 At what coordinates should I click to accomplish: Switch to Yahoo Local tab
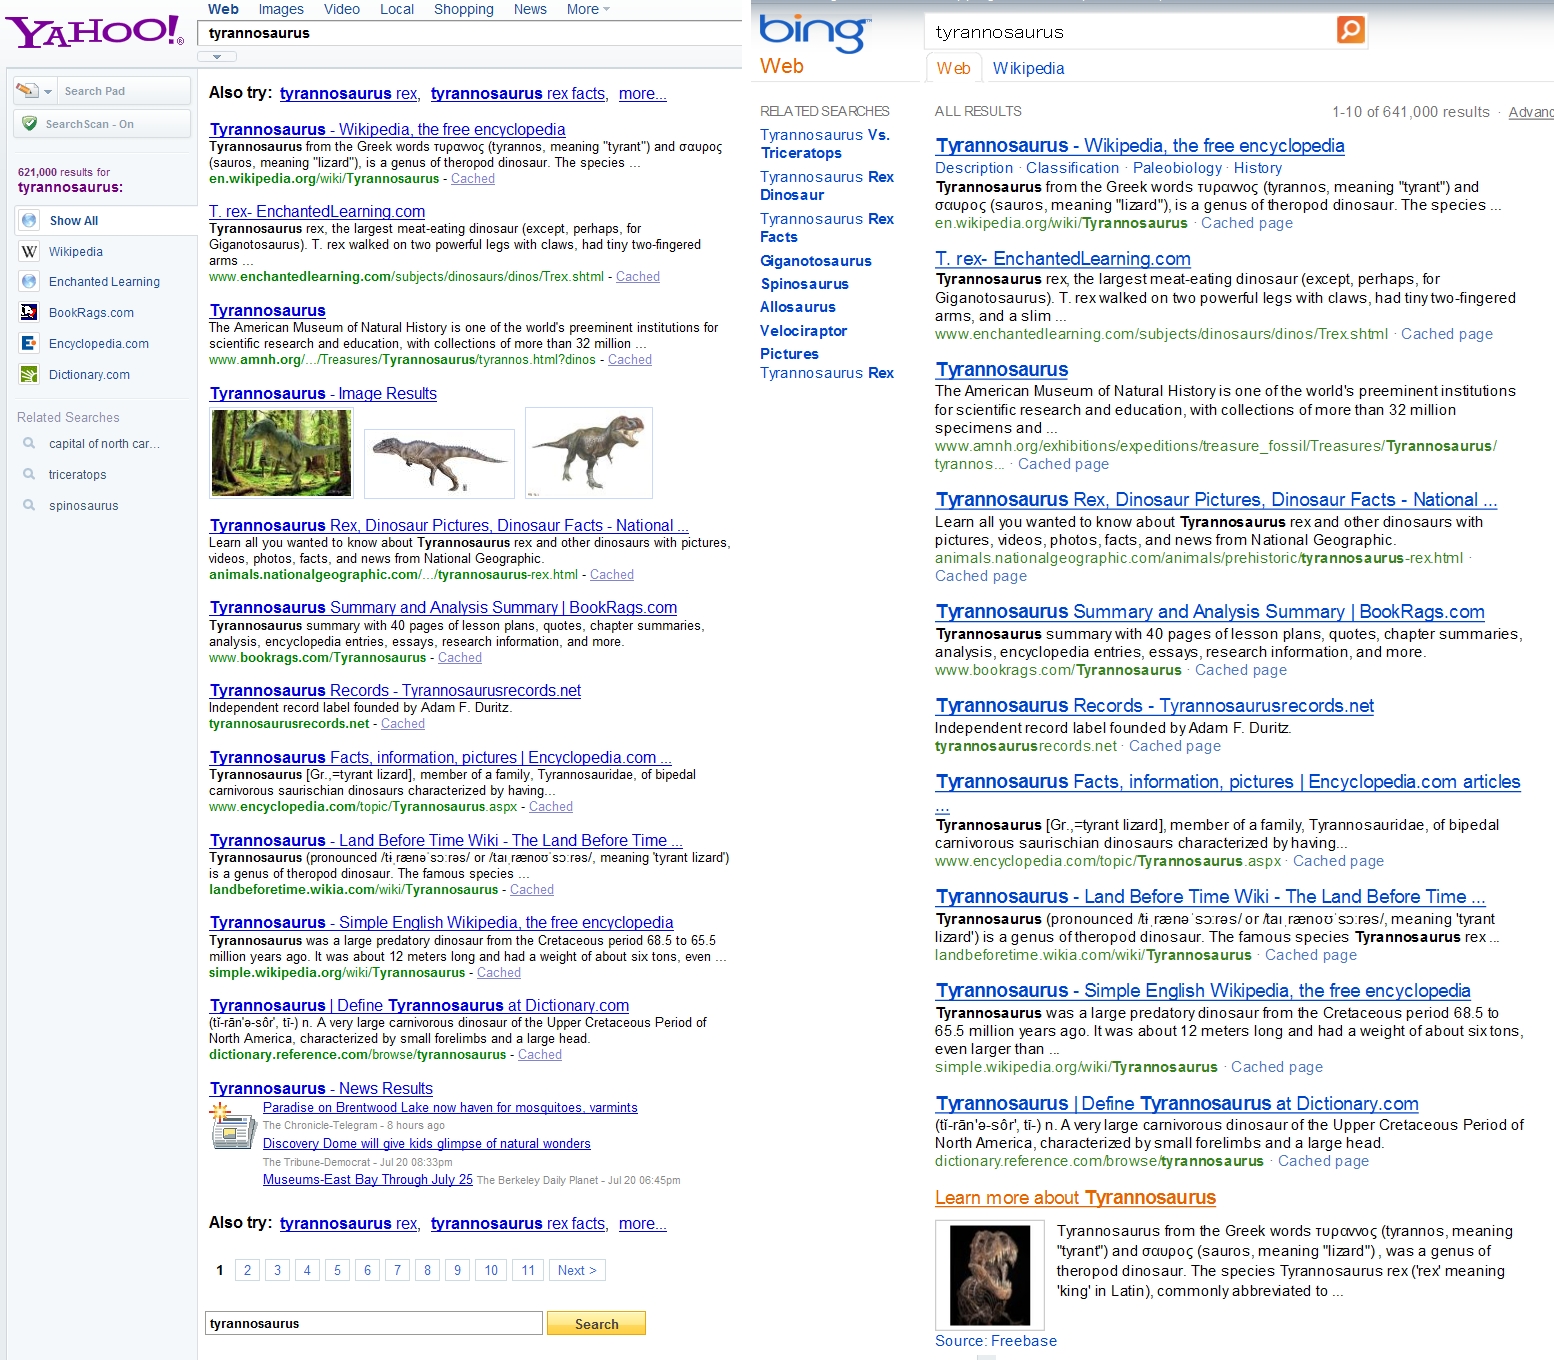pos(397,9)
